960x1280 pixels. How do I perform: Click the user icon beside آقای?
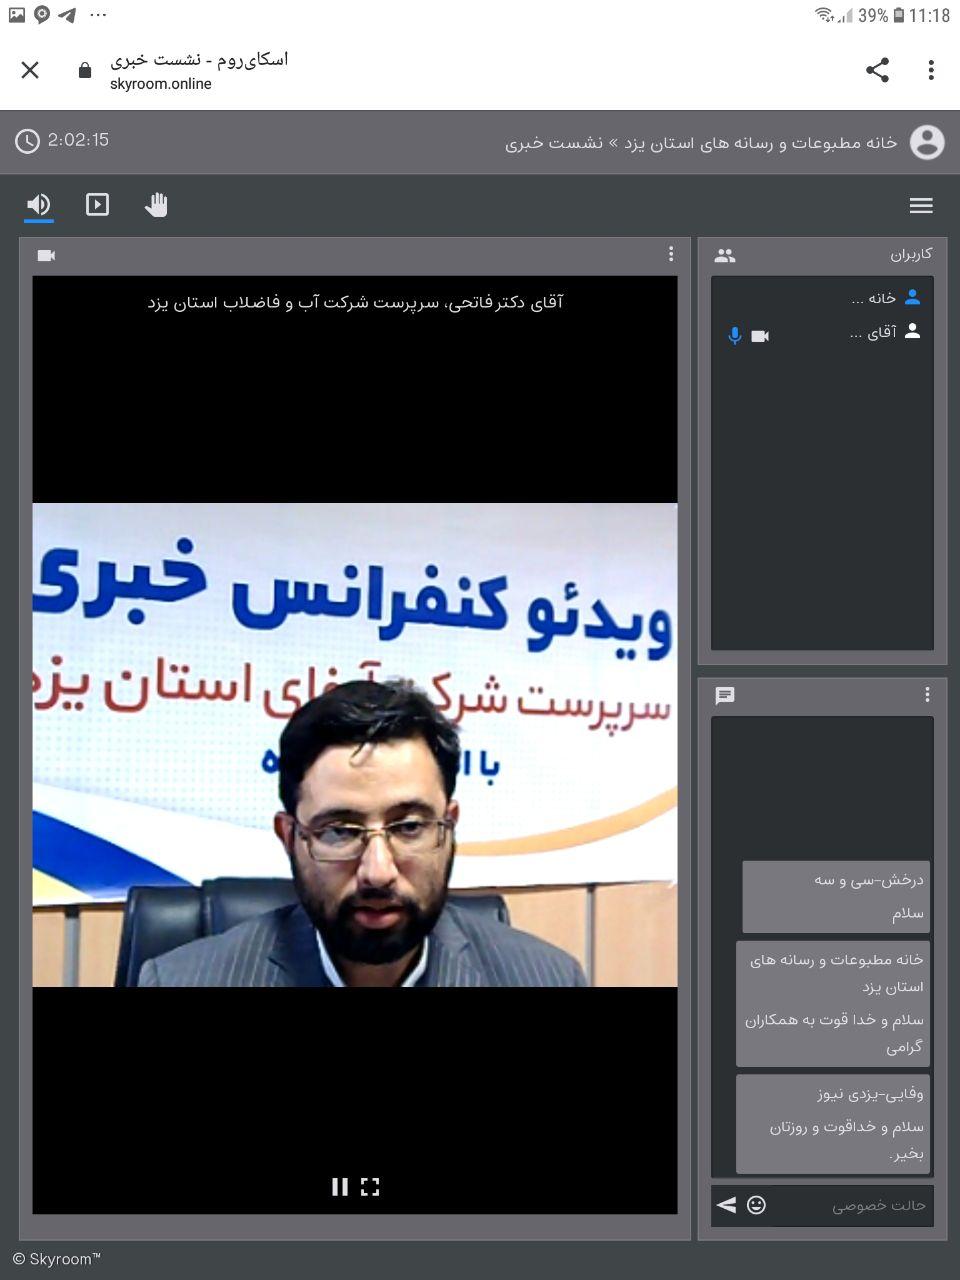[x=912, y=332]
